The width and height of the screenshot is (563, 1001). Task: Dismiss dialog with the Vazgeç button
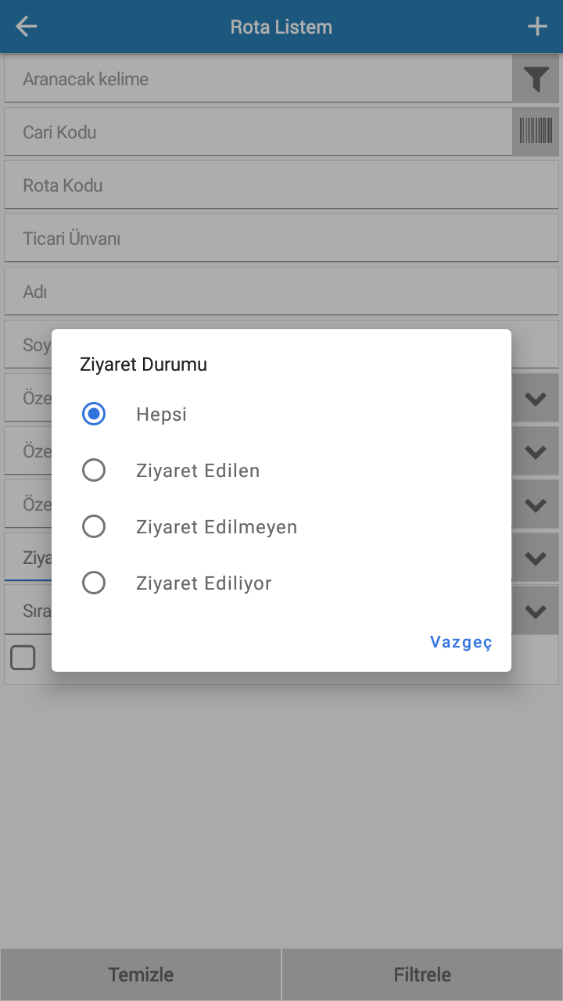pos(461,642)
